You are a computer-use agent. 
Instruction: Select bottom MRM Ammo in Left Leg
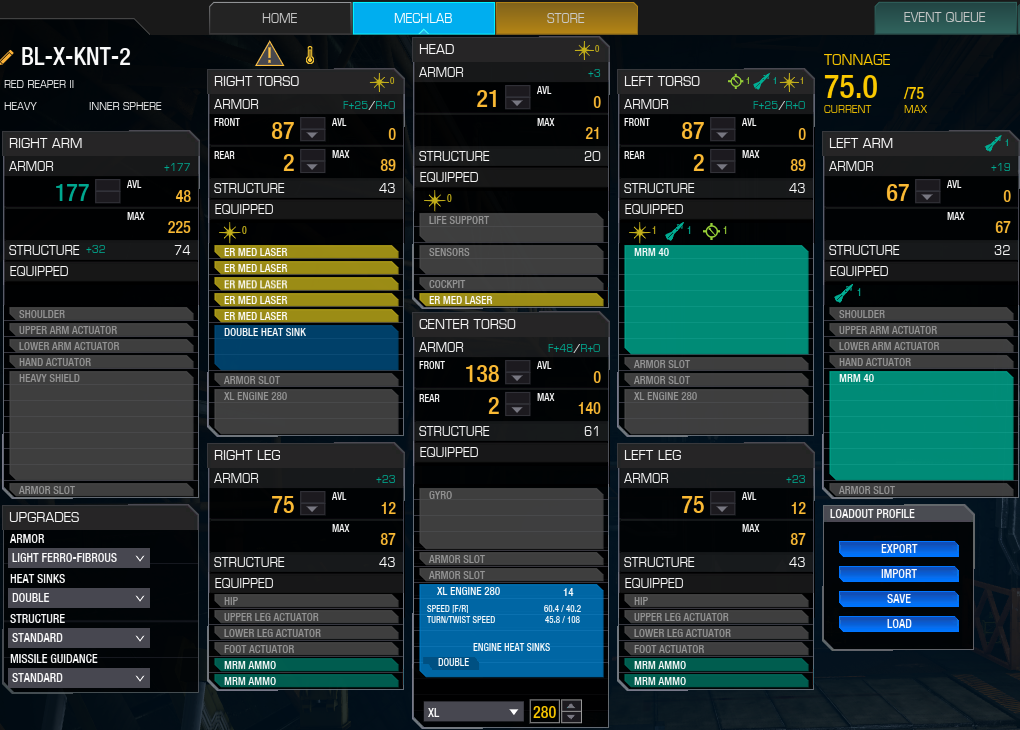716,681
